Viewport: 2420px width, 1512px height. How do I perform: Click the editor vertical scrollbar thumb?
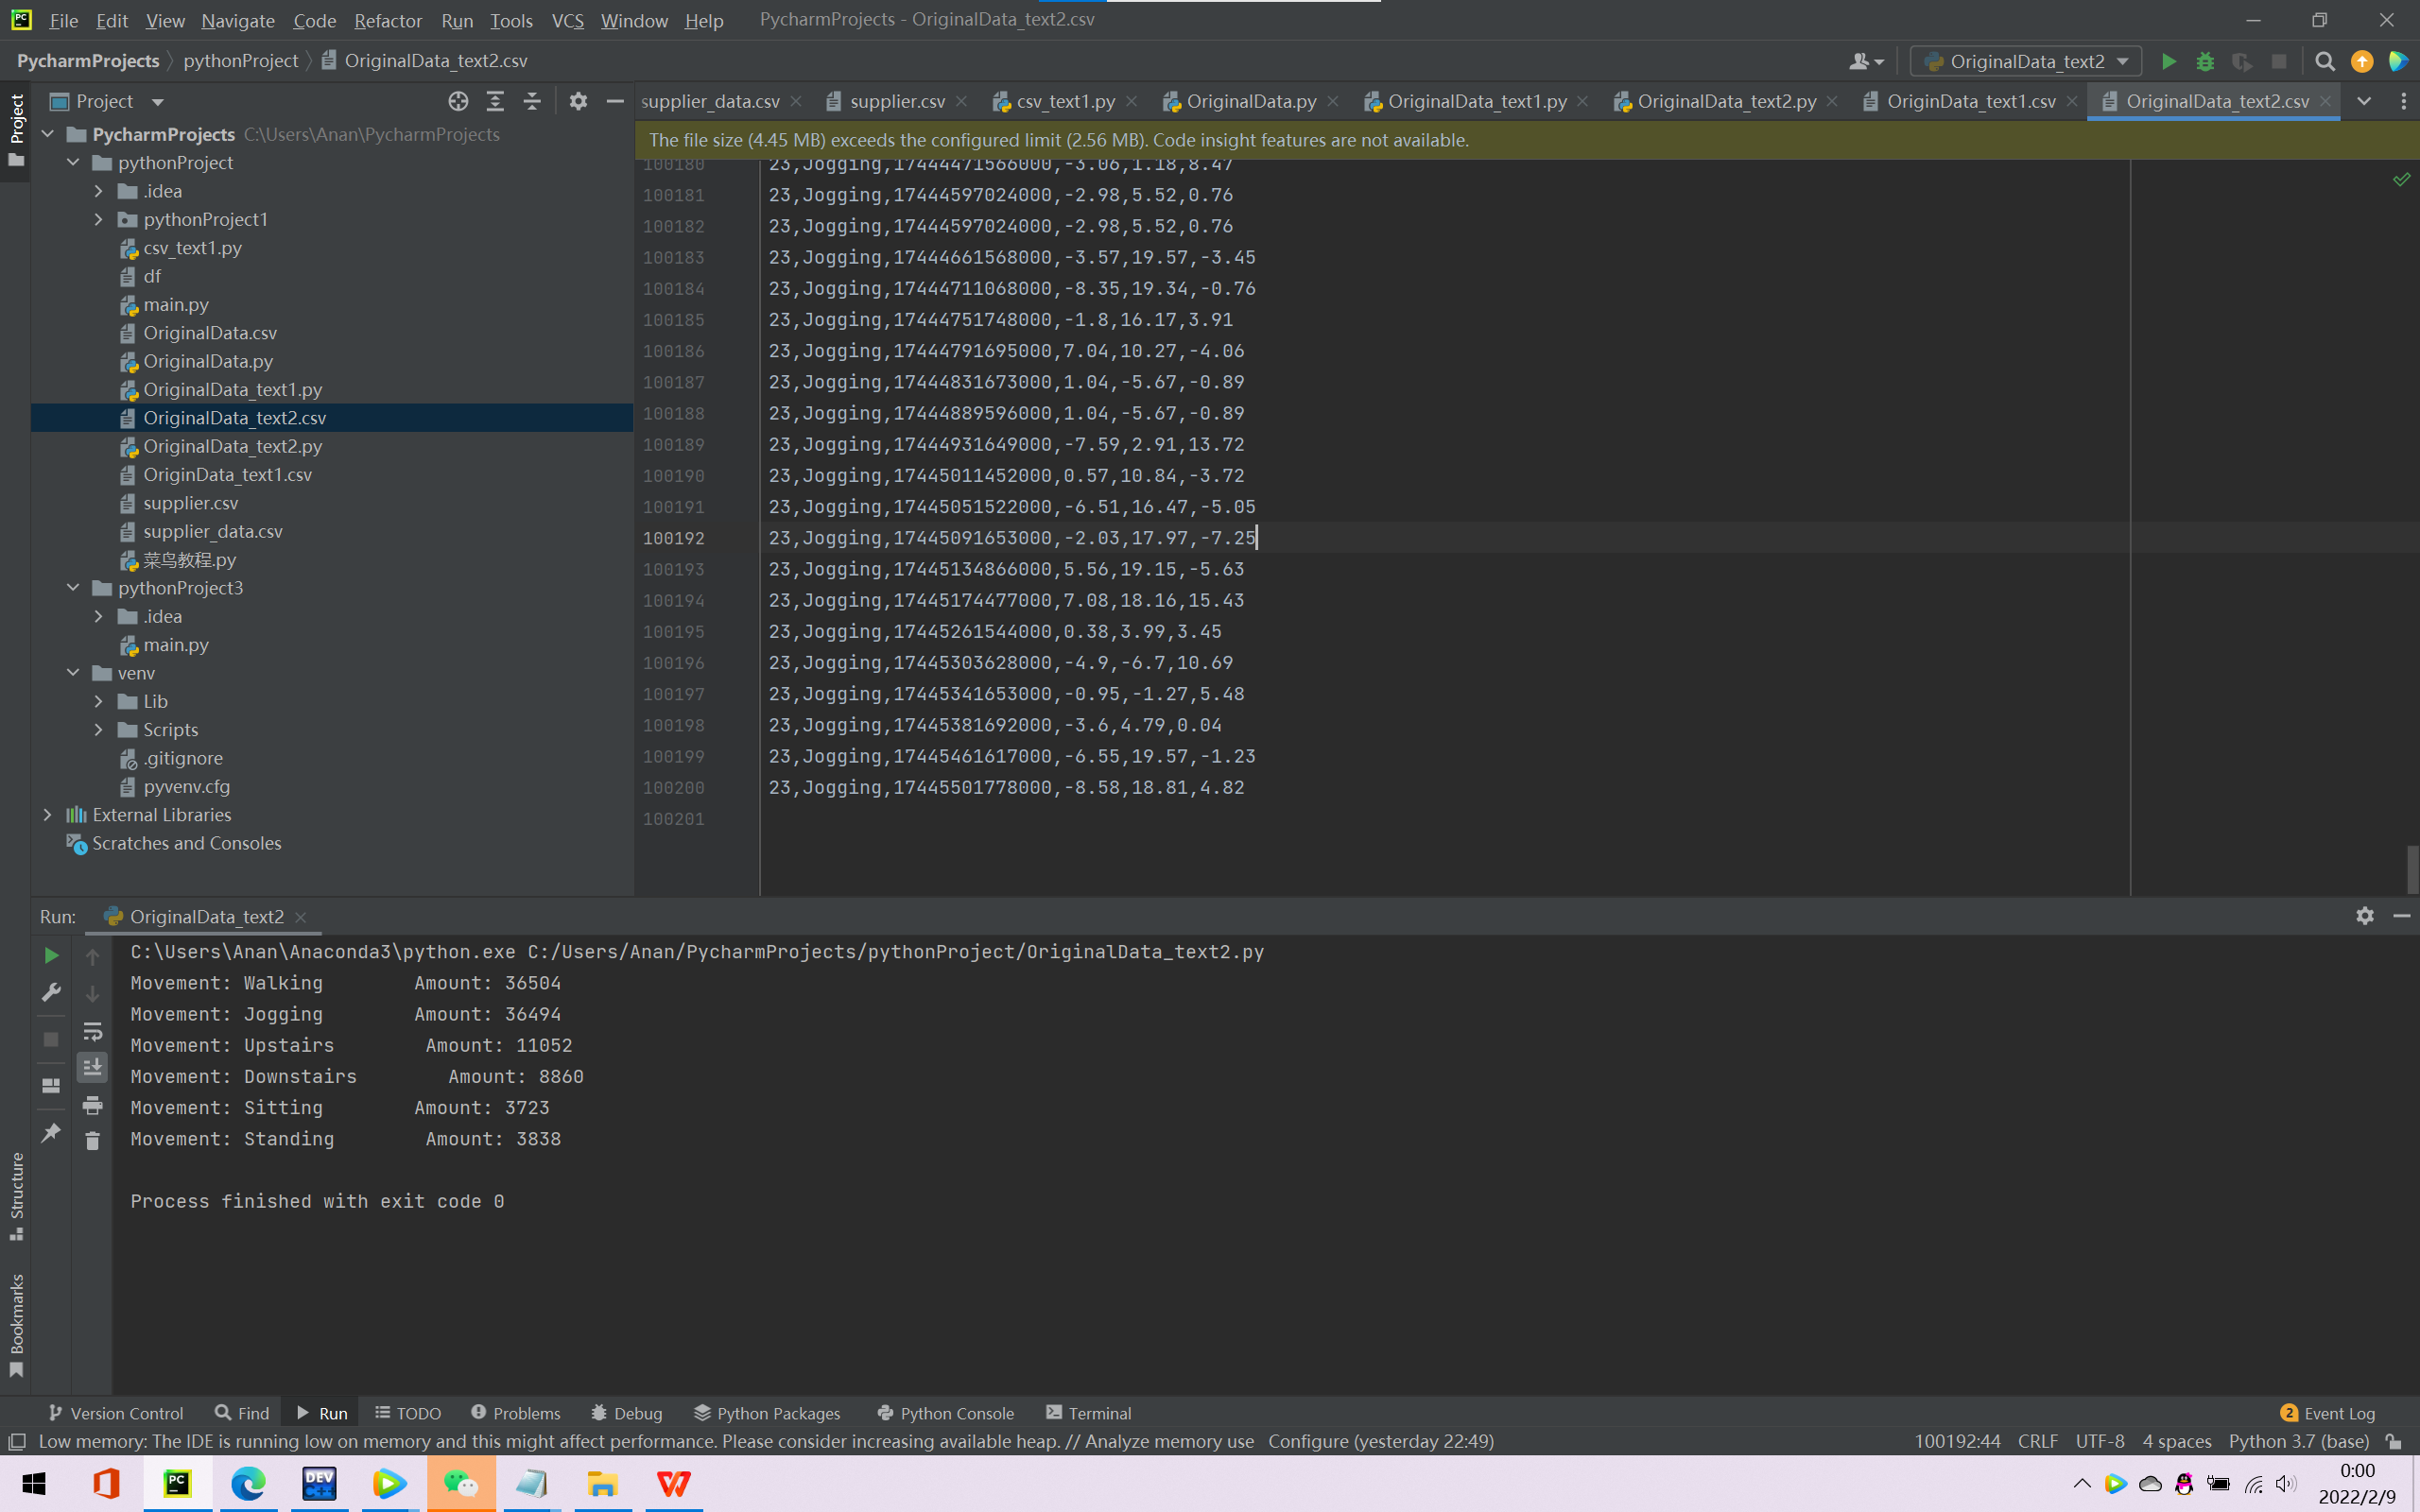pyautogui.click(x=2412, y=868)
